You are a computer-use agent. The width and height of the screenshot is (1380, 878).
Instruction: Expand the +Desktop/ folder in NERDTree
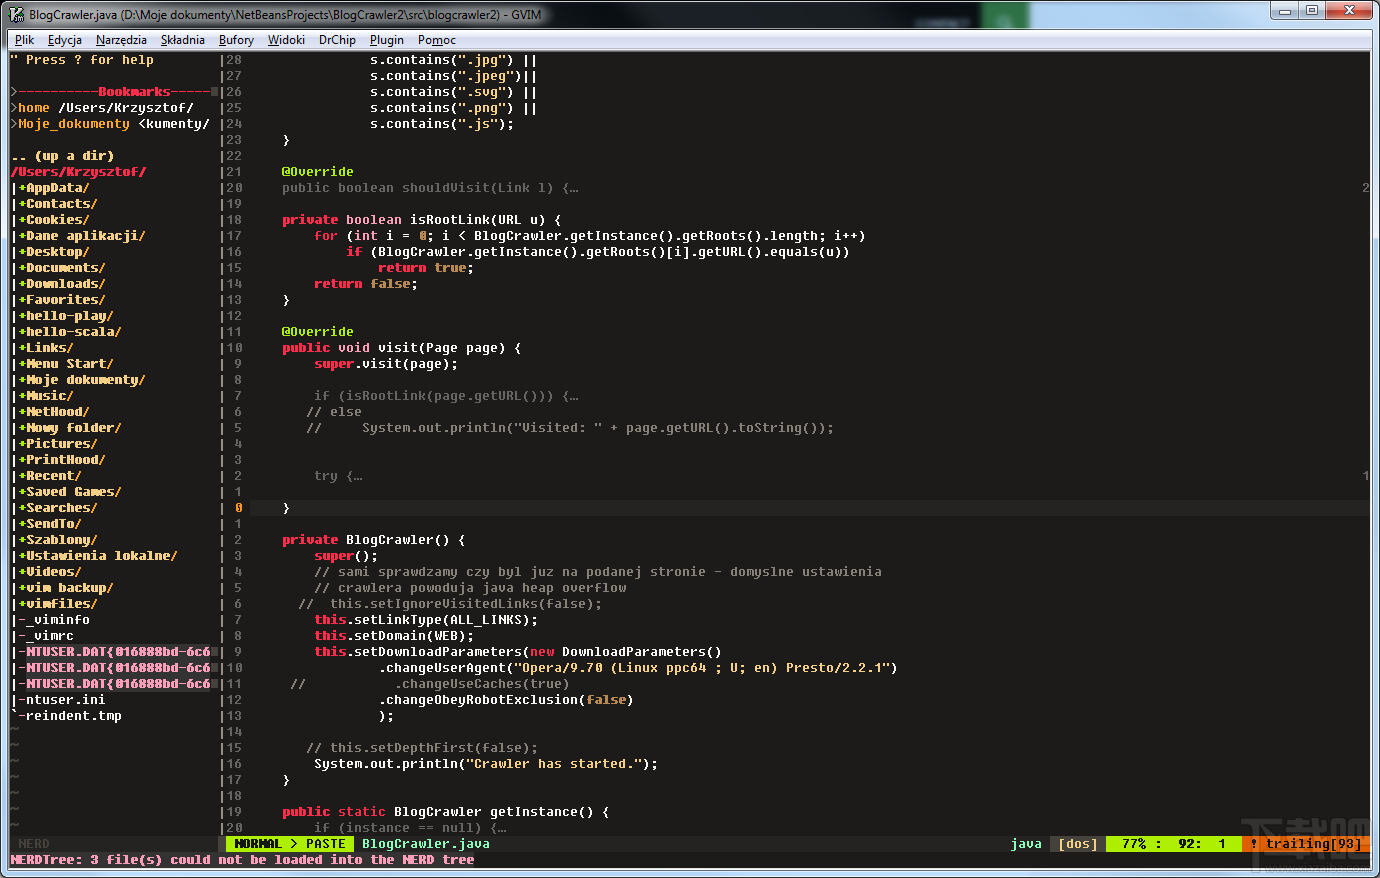[53, 251]
